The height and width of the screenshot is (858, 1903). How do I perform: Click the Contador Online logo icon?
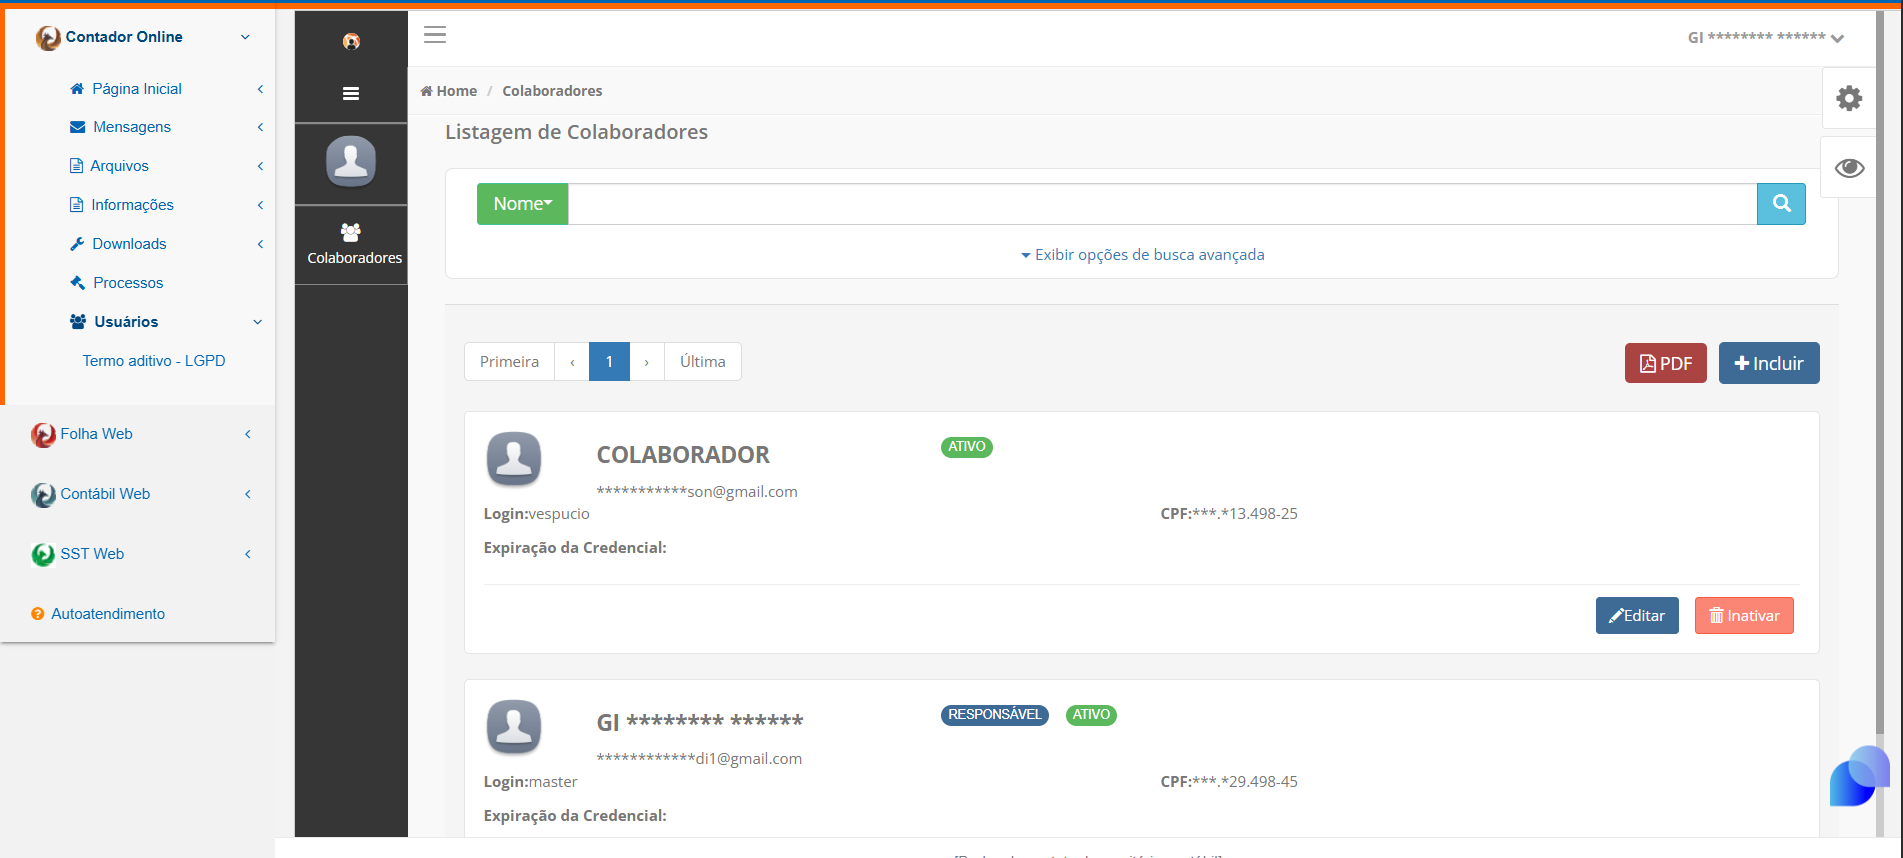48,38
